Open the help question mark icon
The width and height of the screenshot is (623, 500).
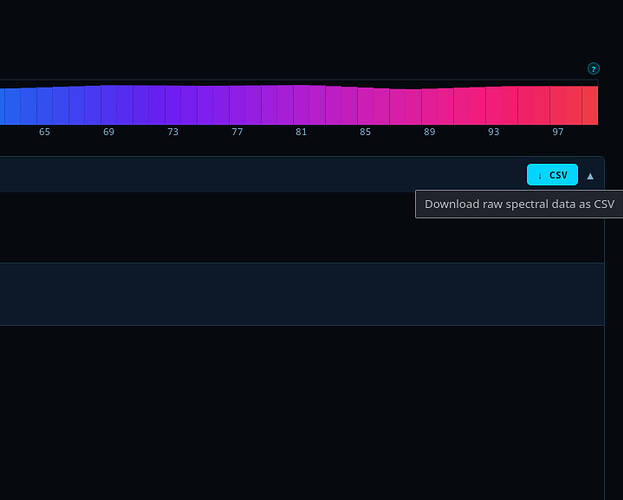click(594, 69)
